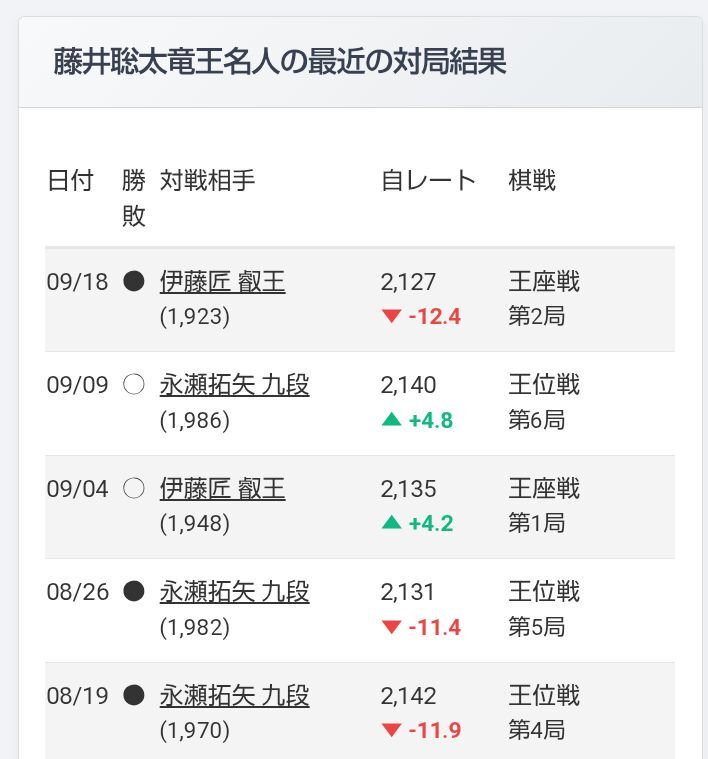Click the black loss circle for 09/18
This screenshot has width=708, height=759.
pyautogui.click(x=134, y=281)
